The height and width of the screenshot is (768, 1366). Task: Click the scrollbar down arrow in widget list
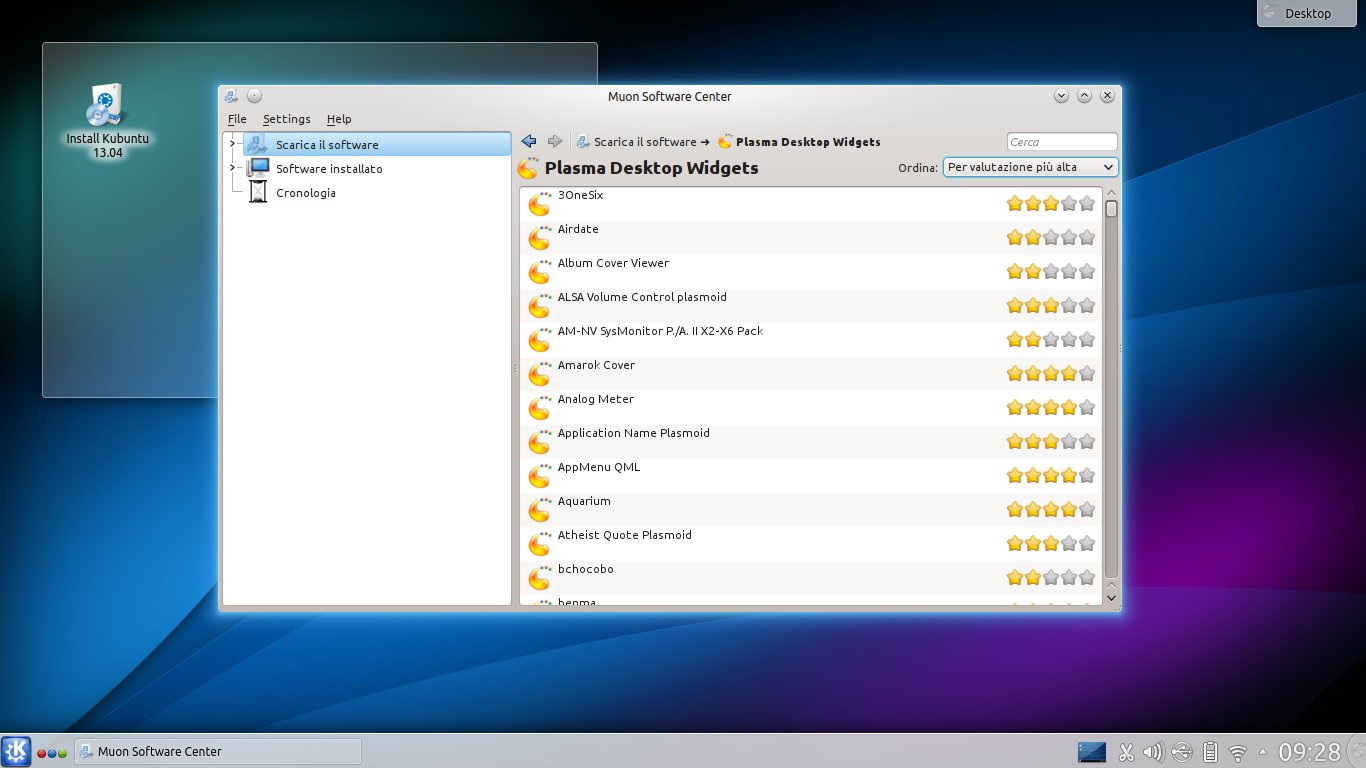[x=1111, y=597]
